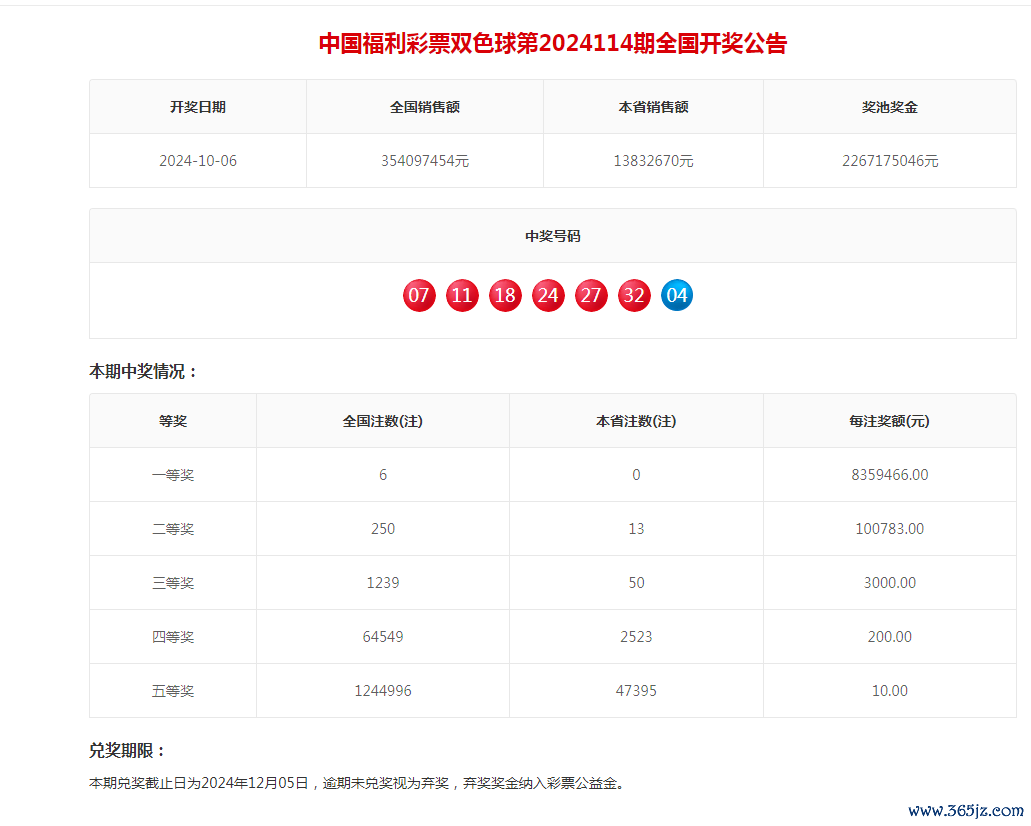Viewport: 1031px width, 826px height.
Task: Click the red ball numbered 27
Action: pos(591,295)
